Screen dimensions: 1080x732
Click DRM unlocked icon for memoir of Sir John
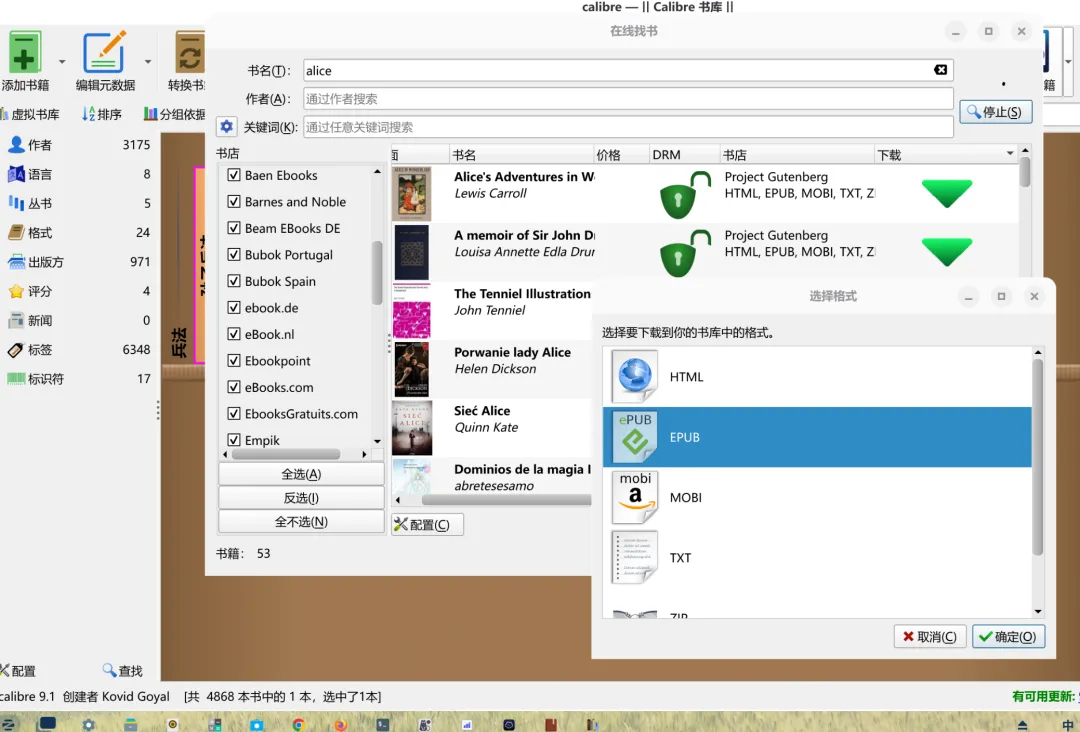685,253
